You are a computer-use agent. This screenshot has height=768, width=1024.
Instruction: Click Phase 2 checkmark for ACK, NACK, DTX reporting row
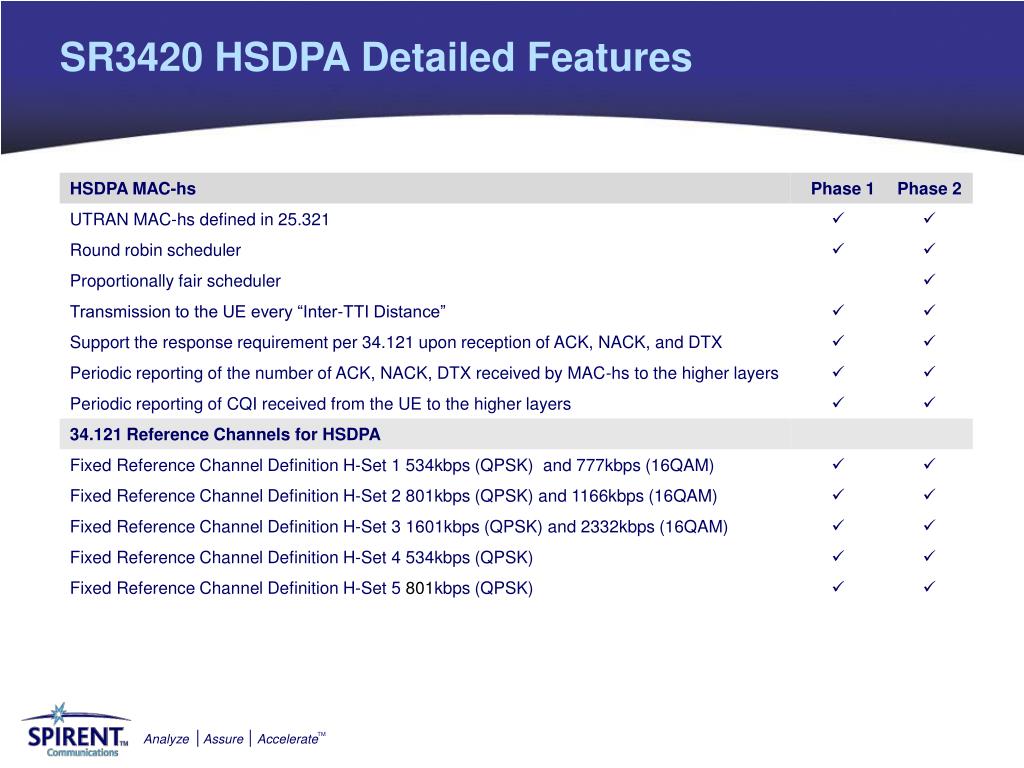929,371
